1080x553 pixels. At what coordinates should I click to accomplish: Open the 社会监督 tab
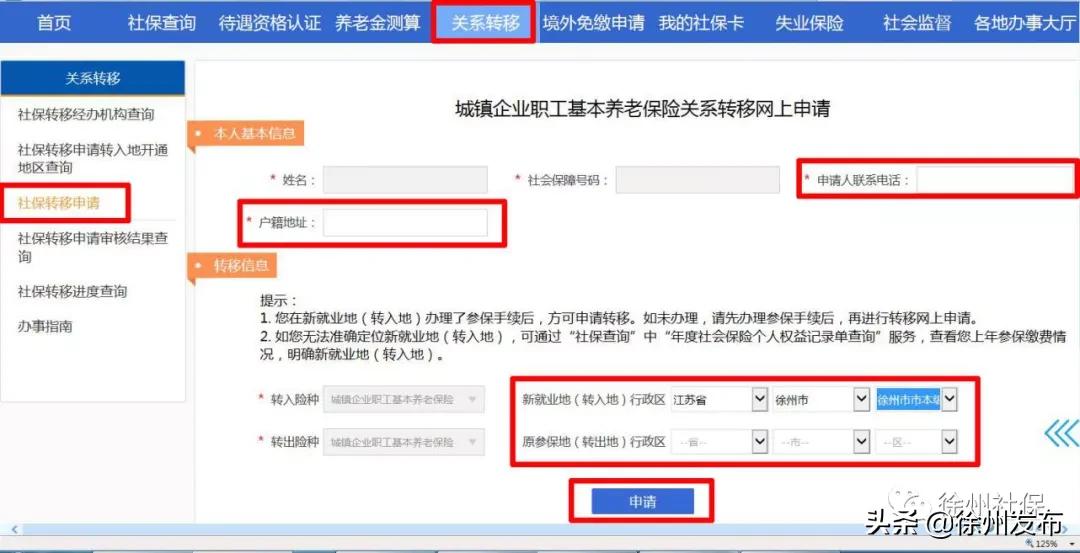point(917,23)
